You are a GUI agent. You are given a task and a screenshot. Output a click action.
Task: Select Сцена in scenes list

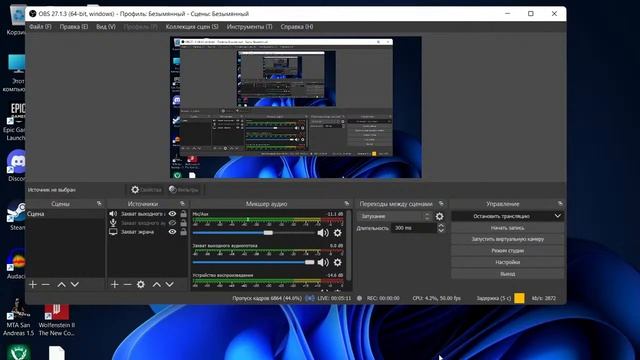tap(65, 214)
